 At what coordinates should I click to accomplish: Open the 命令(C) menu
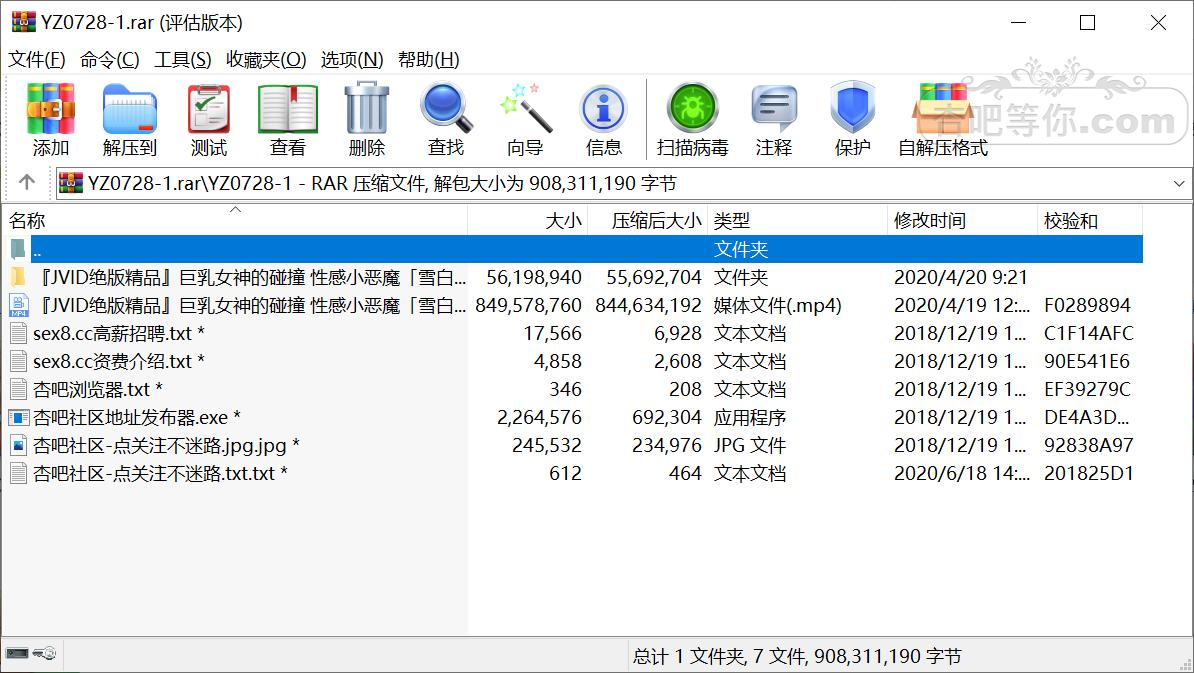pyautogui.click(x=110, y=59)
